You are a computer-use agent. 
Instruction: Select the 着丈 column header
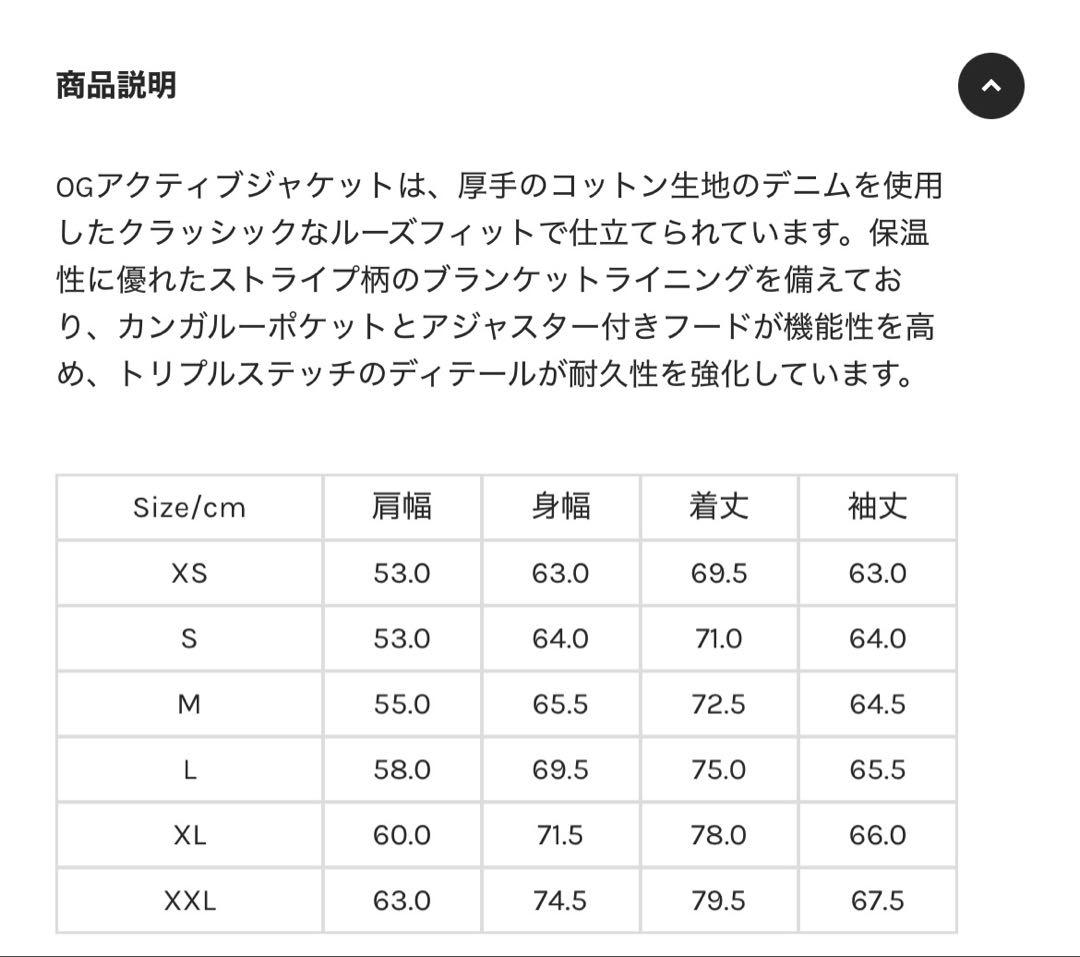click(x=718, y=507)
